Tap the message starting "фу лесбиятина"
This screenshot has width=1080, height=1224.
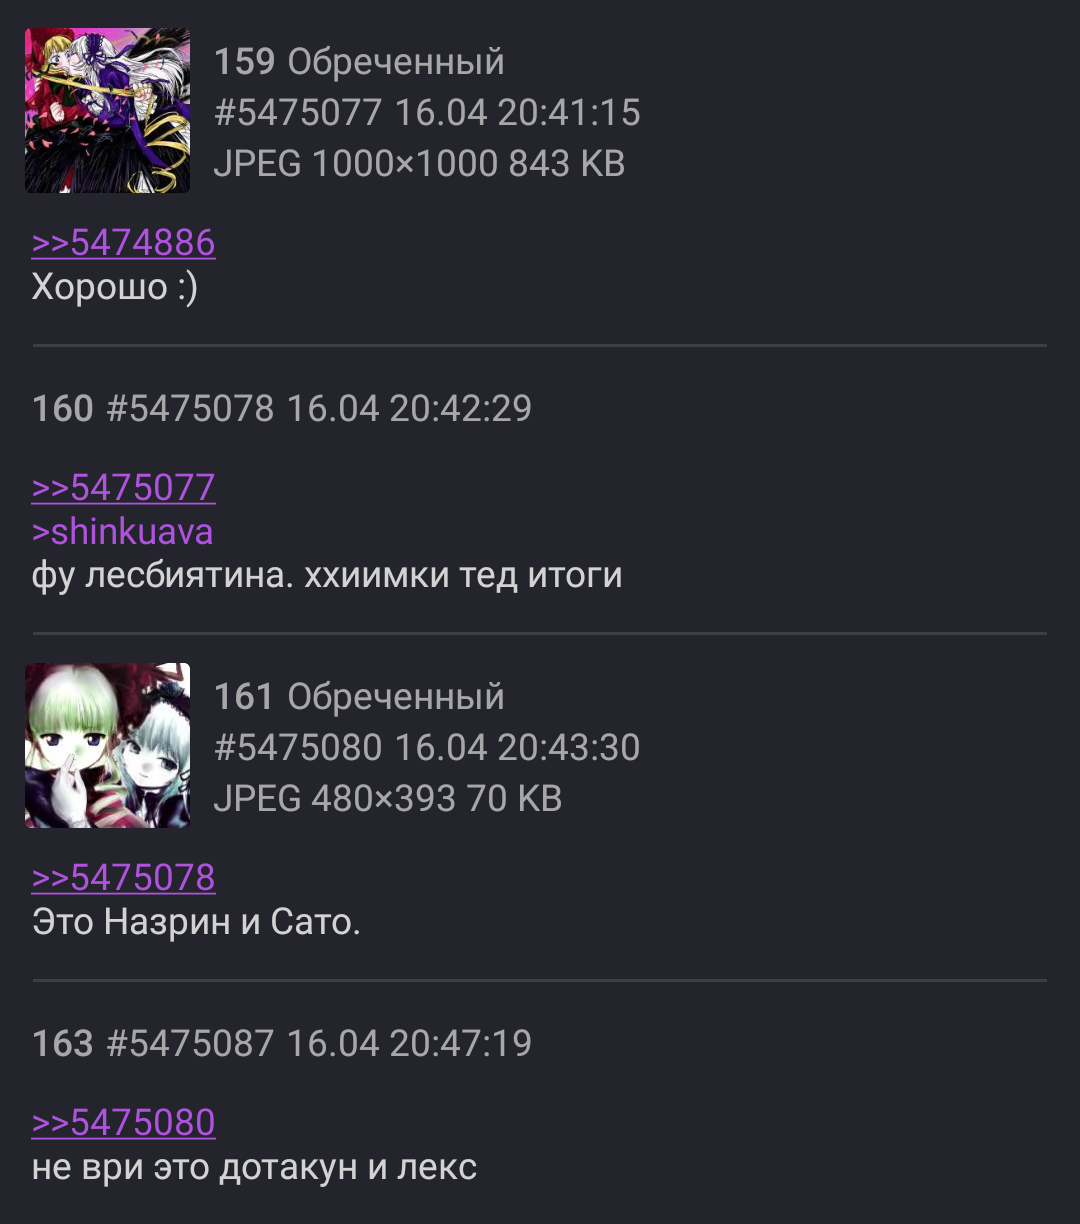point(327,575)
